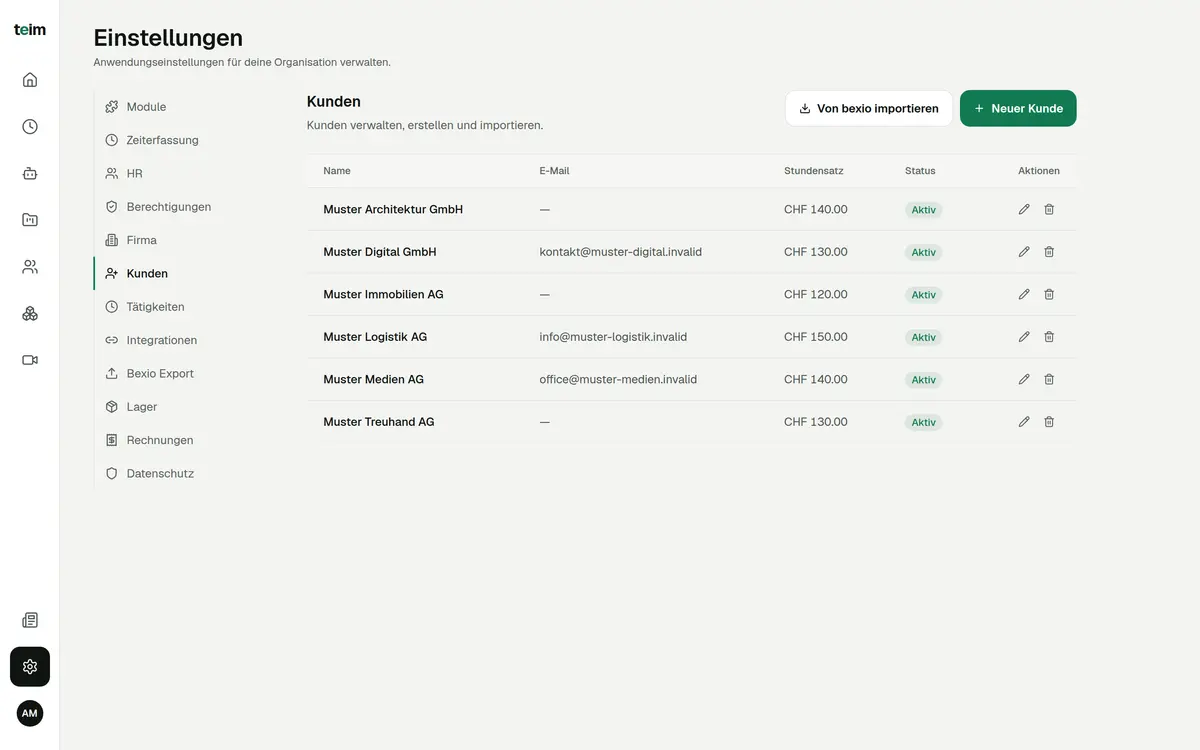Click email kontakt@muster-digital.invalid
The width and height of the screenshot is (1200, 750).
(x=621, y=252)
